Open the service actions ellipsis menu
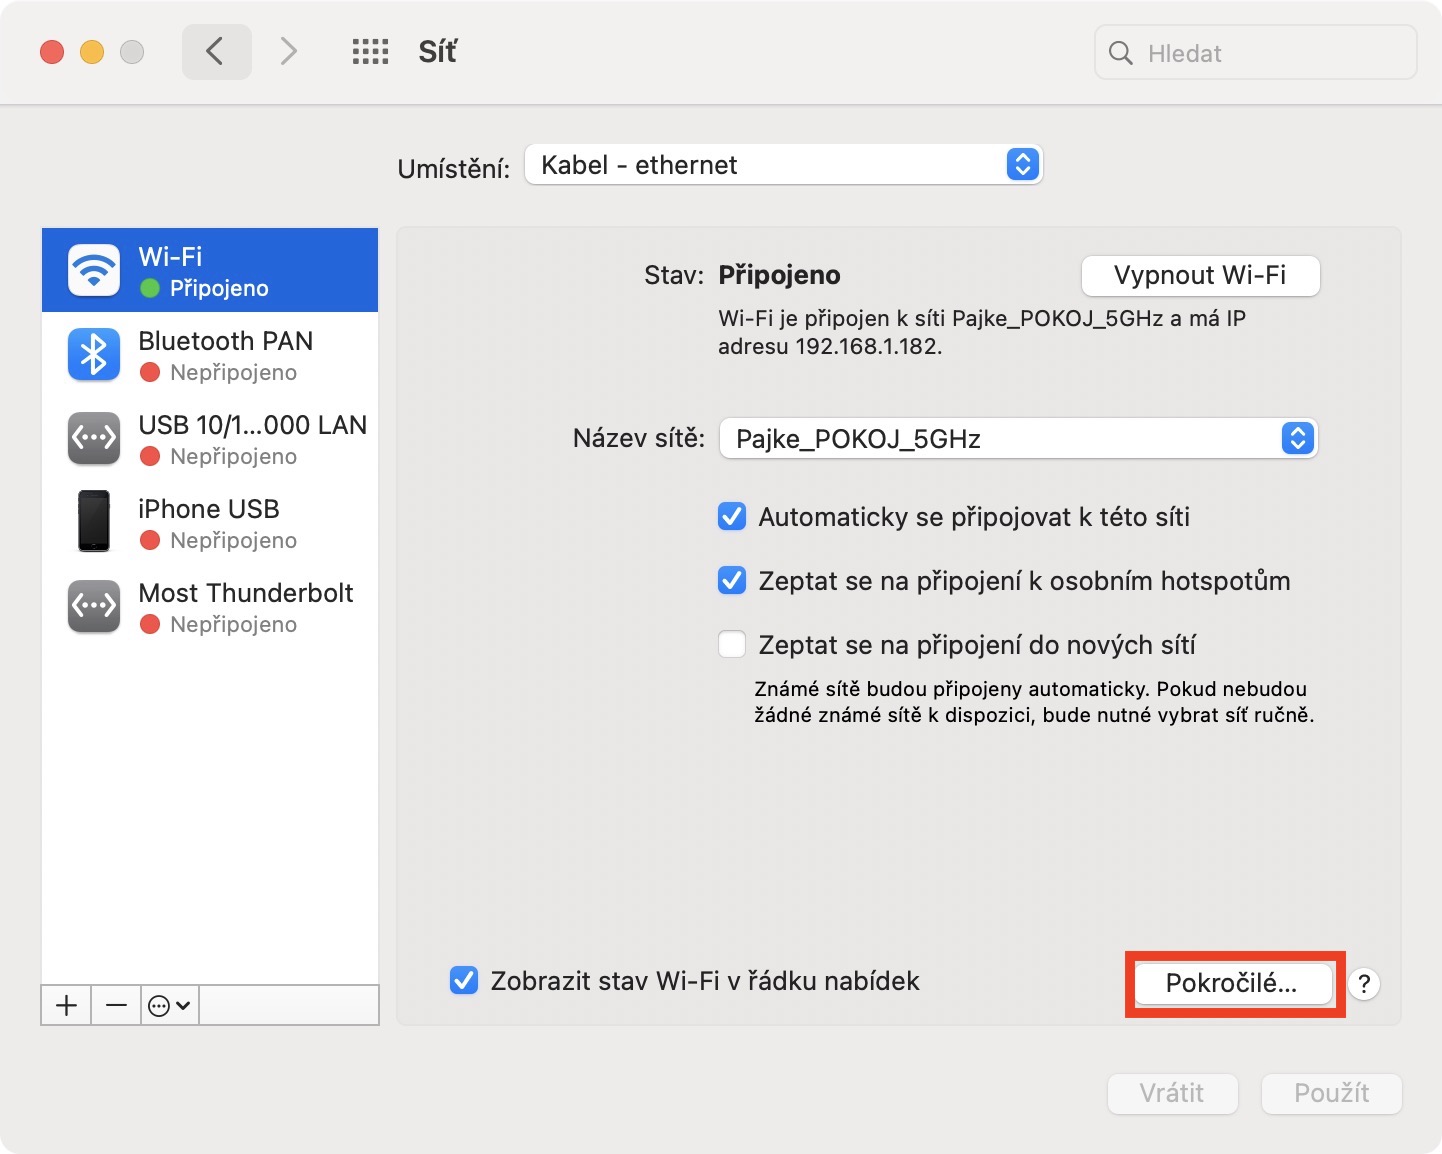 point(169,1005)
